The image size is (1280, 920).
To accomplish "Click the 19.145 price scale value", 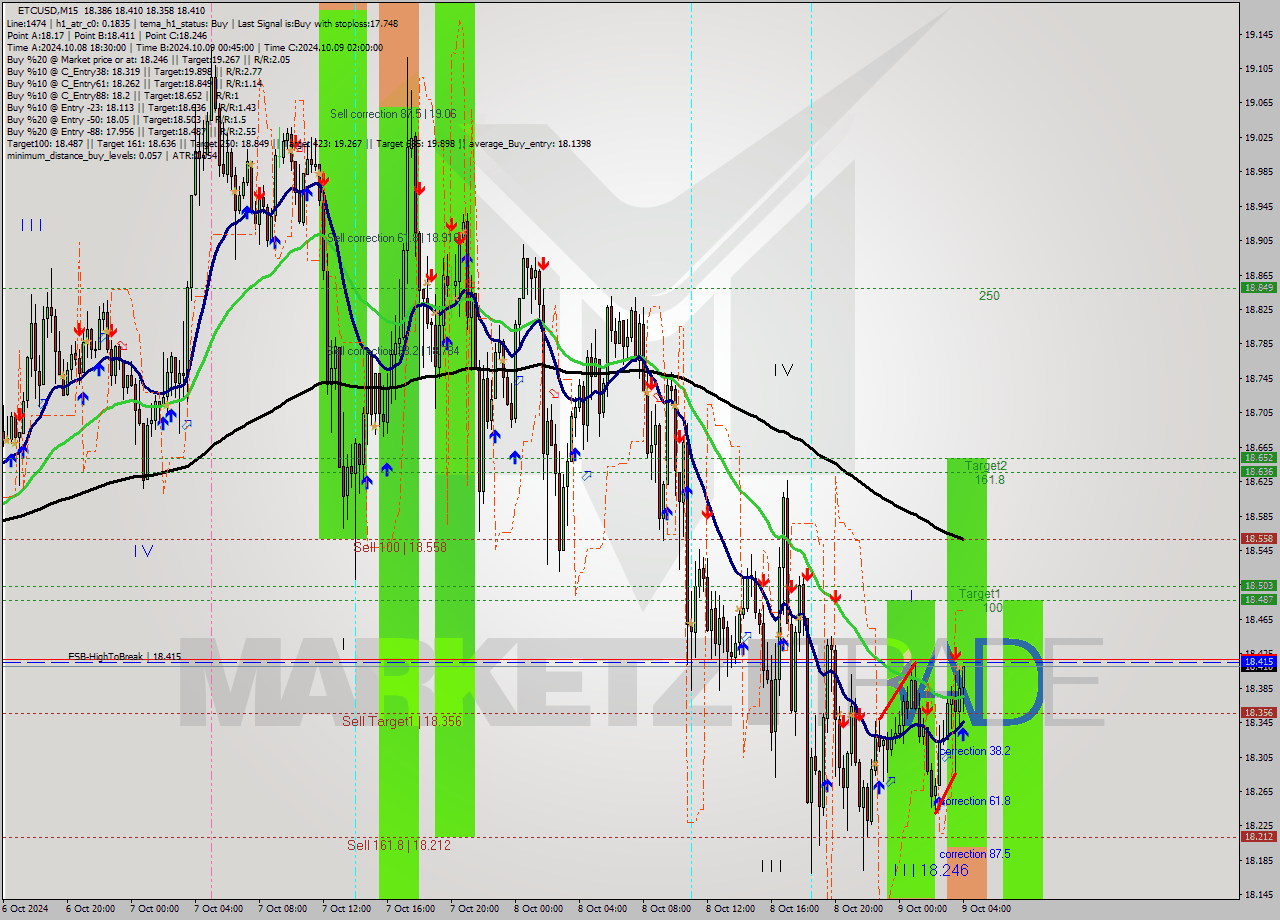I will pos(1258,34).
